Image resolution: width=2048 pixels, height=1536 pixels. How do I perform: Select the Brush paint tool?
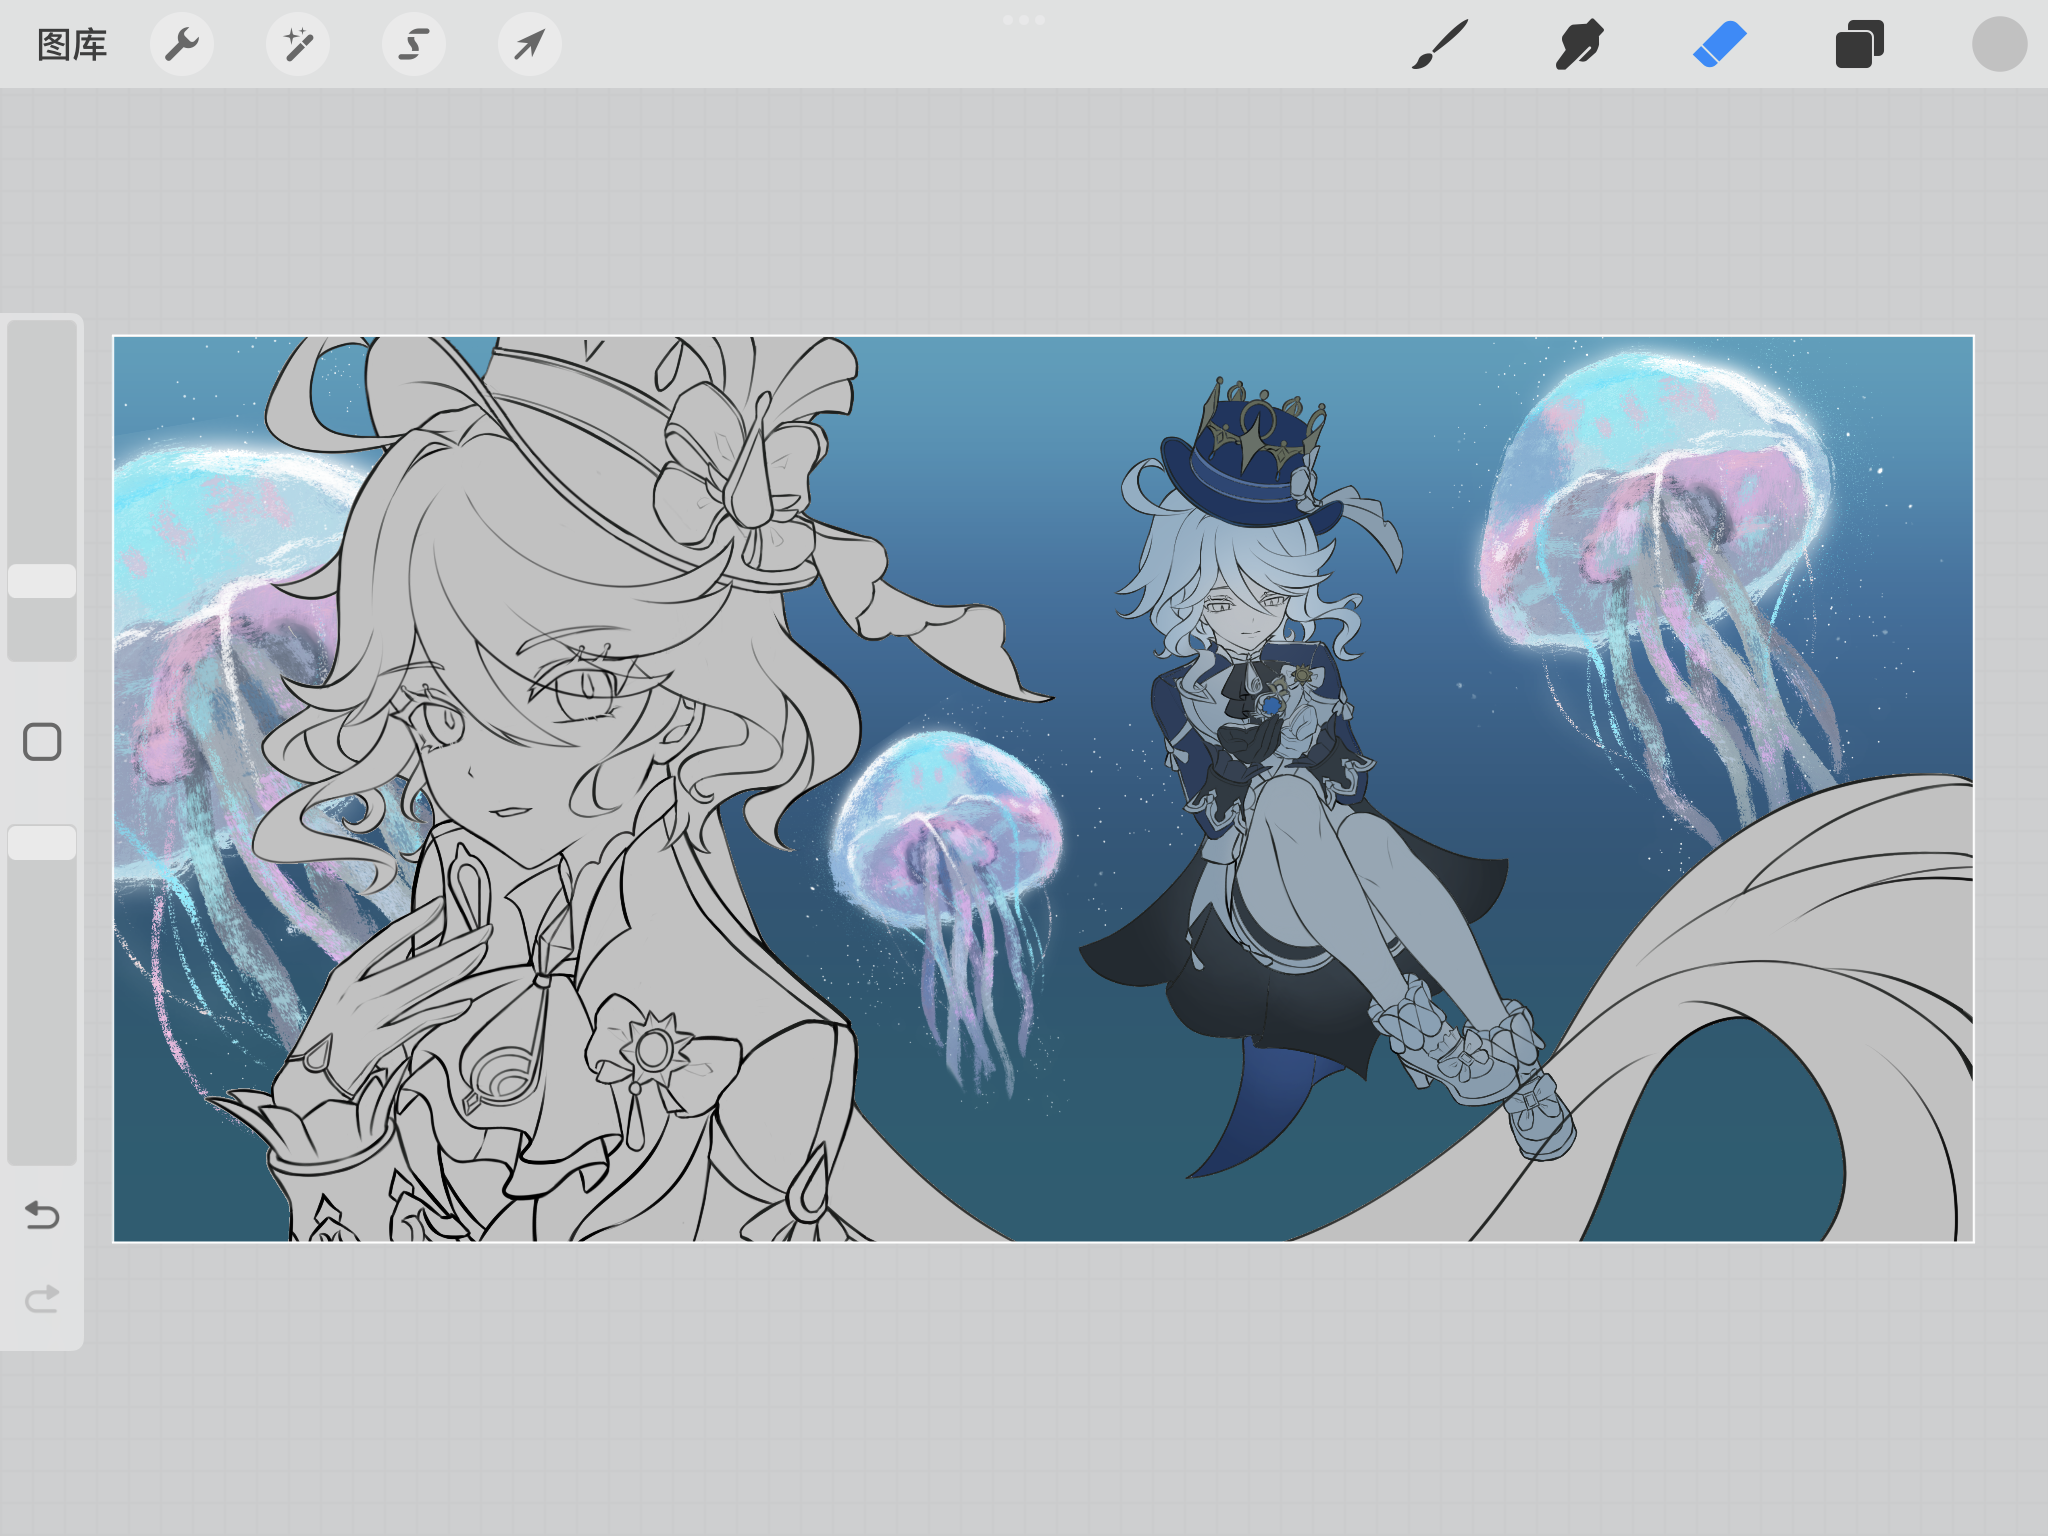point(1440,45)
